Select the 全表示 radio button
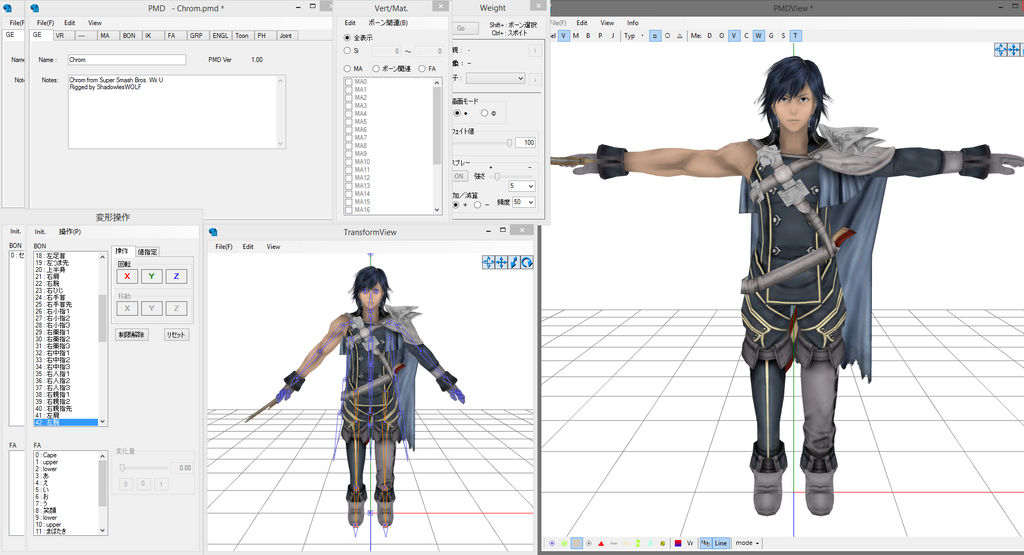The width and height of the screenshot is (1024, 555). (x=347, y=38)
